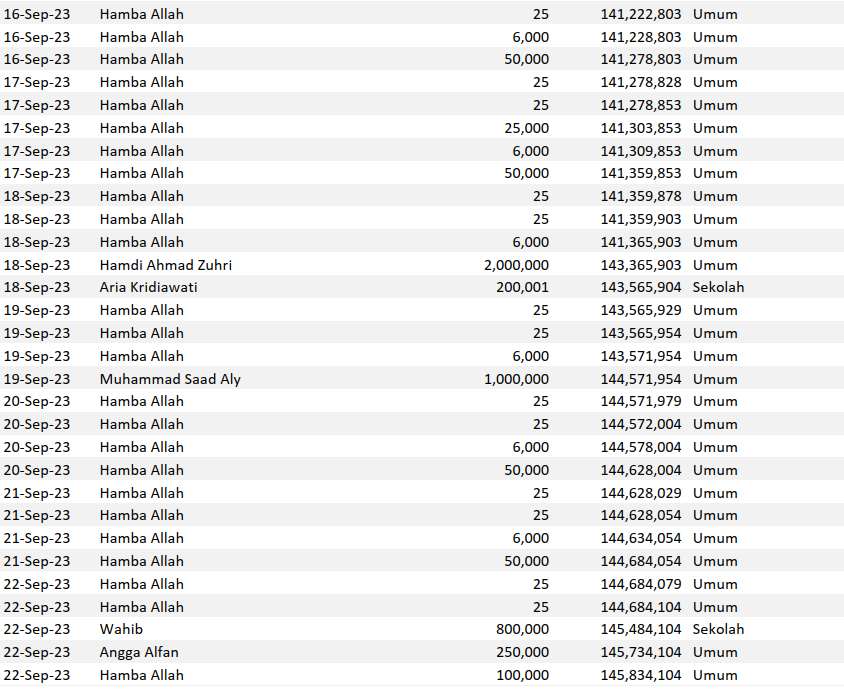The width and height of the screenshot is (844, 691).
Task: Select the 800,000 amount cell
Action: (522, 630)
